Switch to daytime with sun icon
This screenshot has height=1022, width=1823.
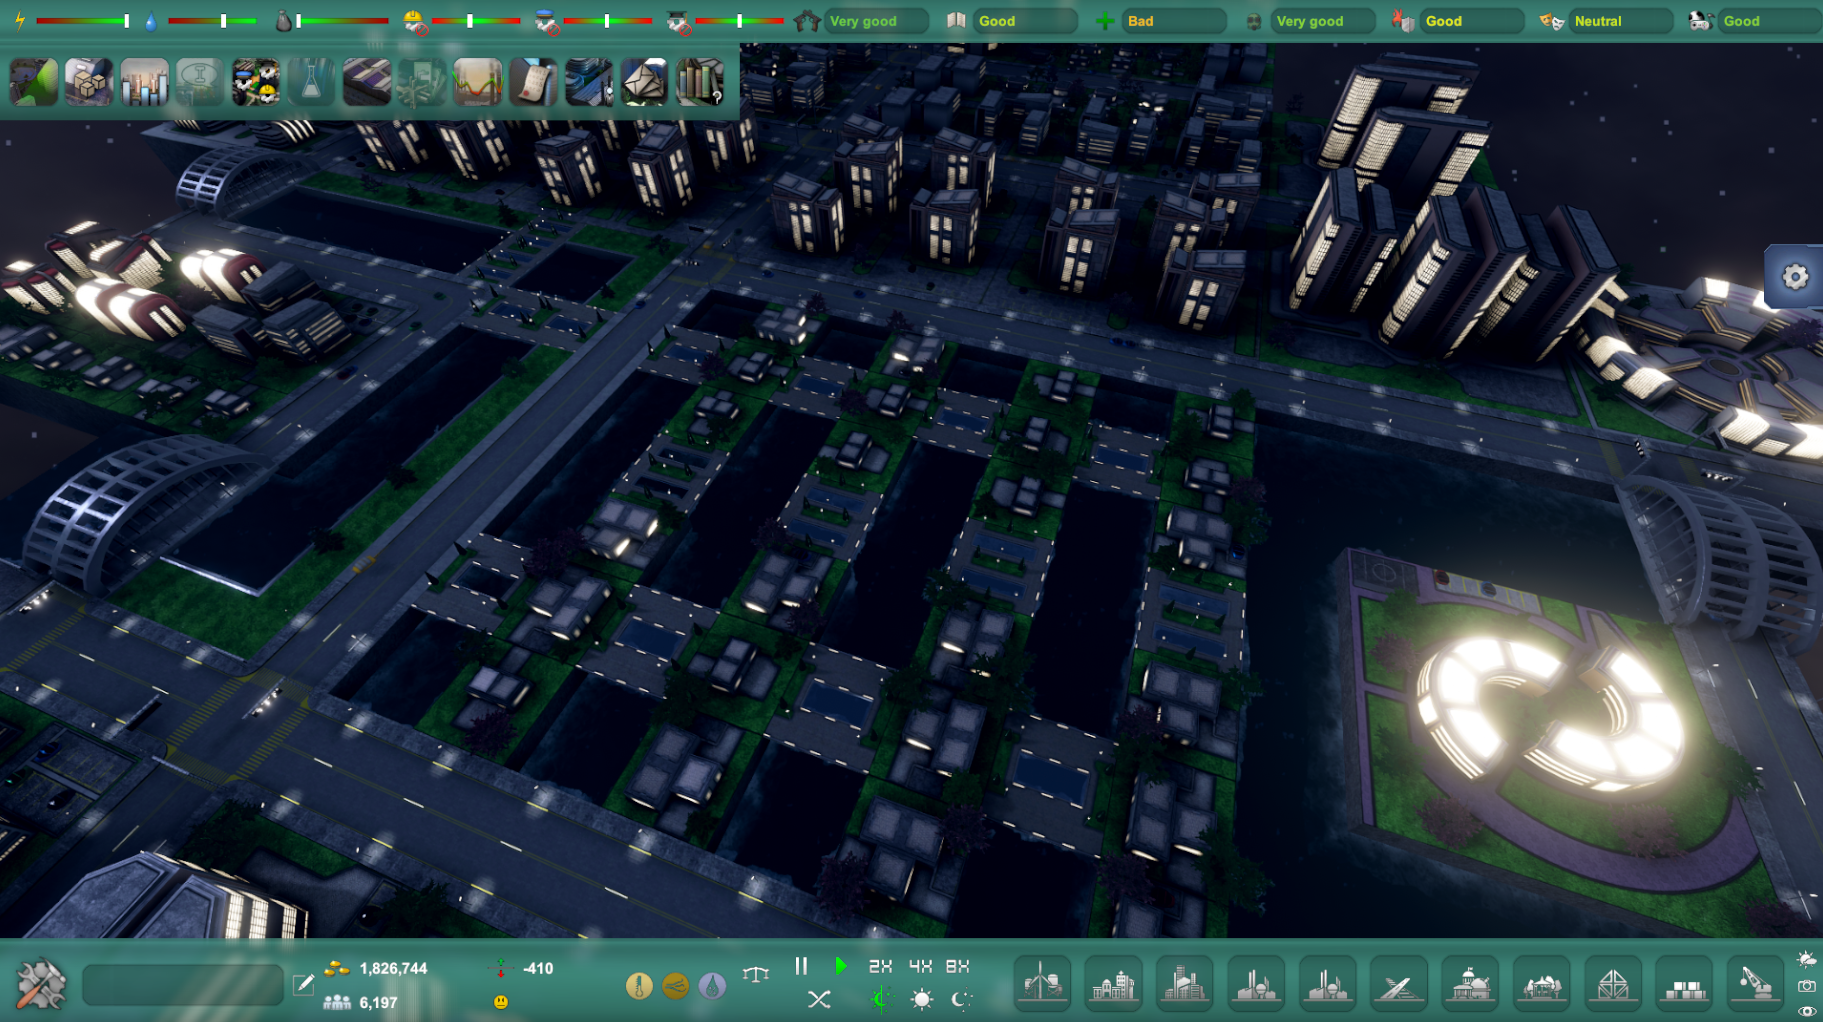pyautogui.click(x=922, y=999)
